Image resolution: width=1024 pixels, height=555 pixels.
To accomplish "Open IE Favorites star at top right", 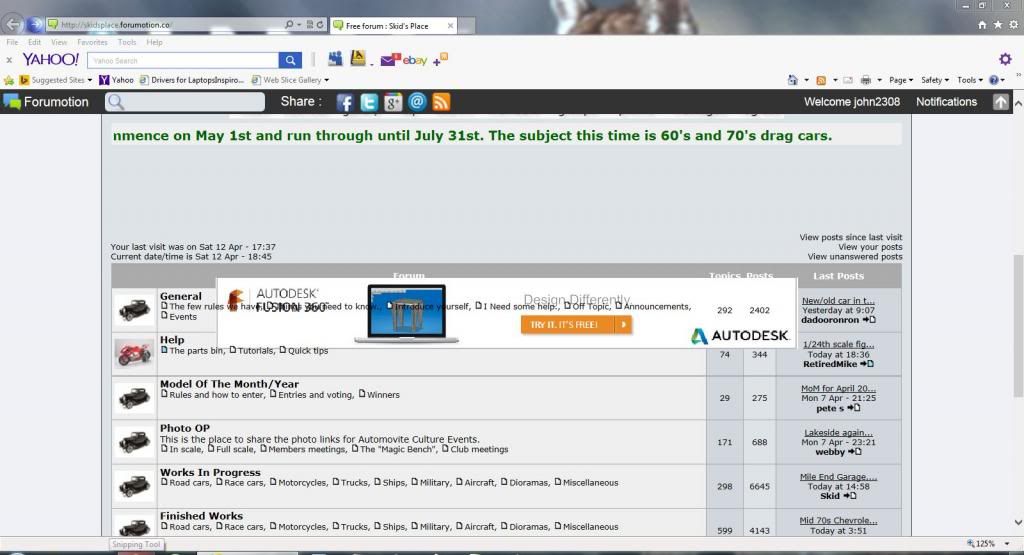I will 997,25.
